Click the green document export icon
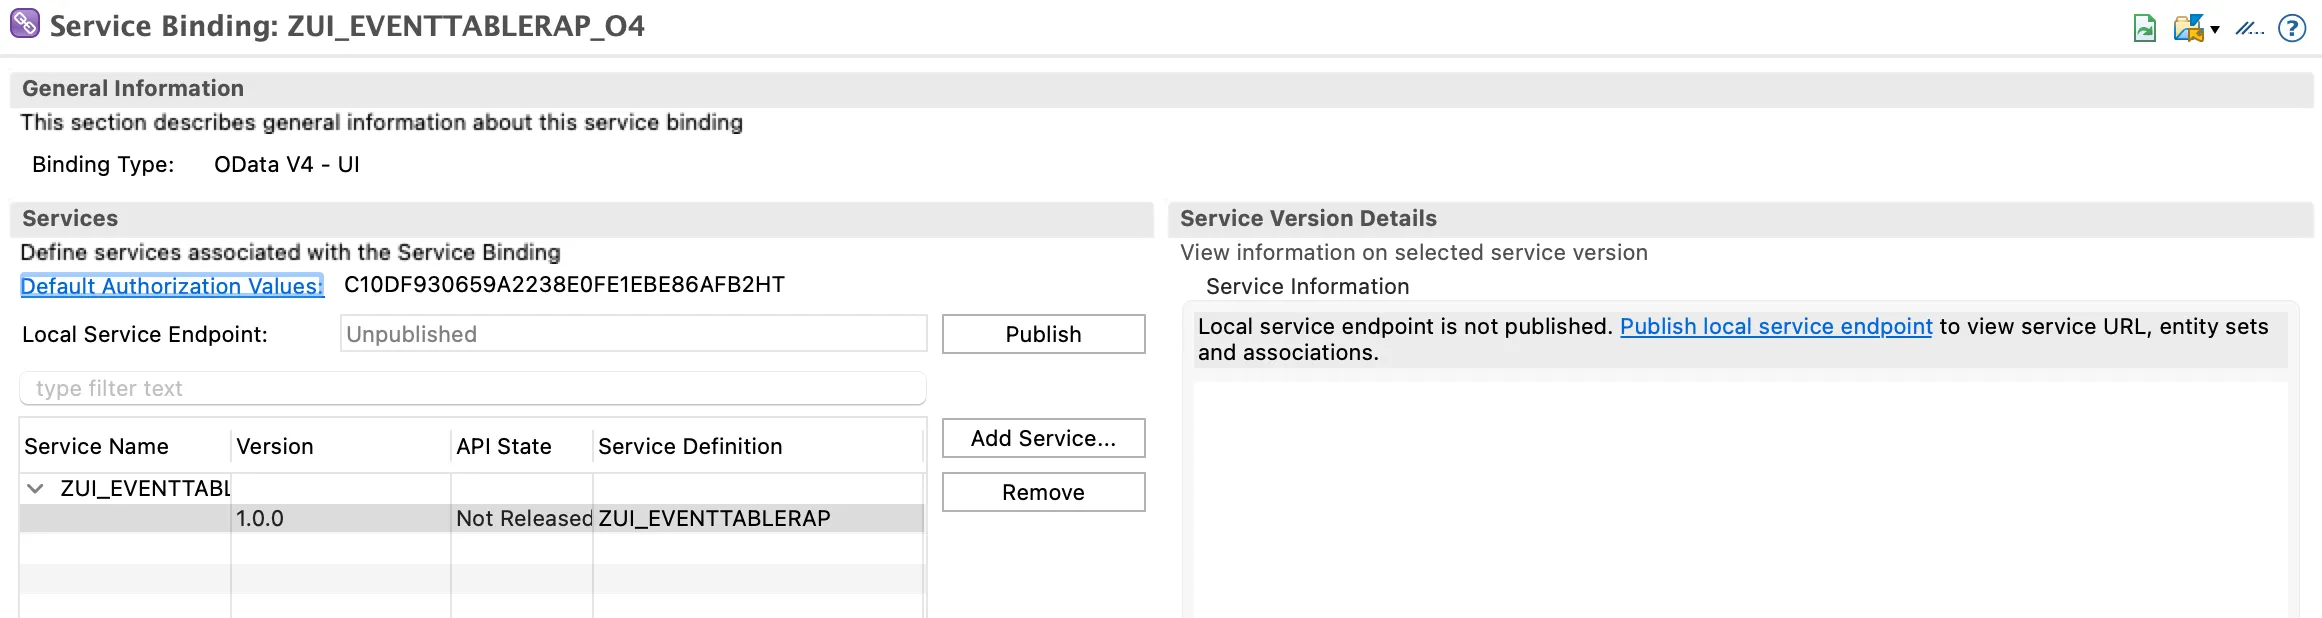 (2144, 28)
